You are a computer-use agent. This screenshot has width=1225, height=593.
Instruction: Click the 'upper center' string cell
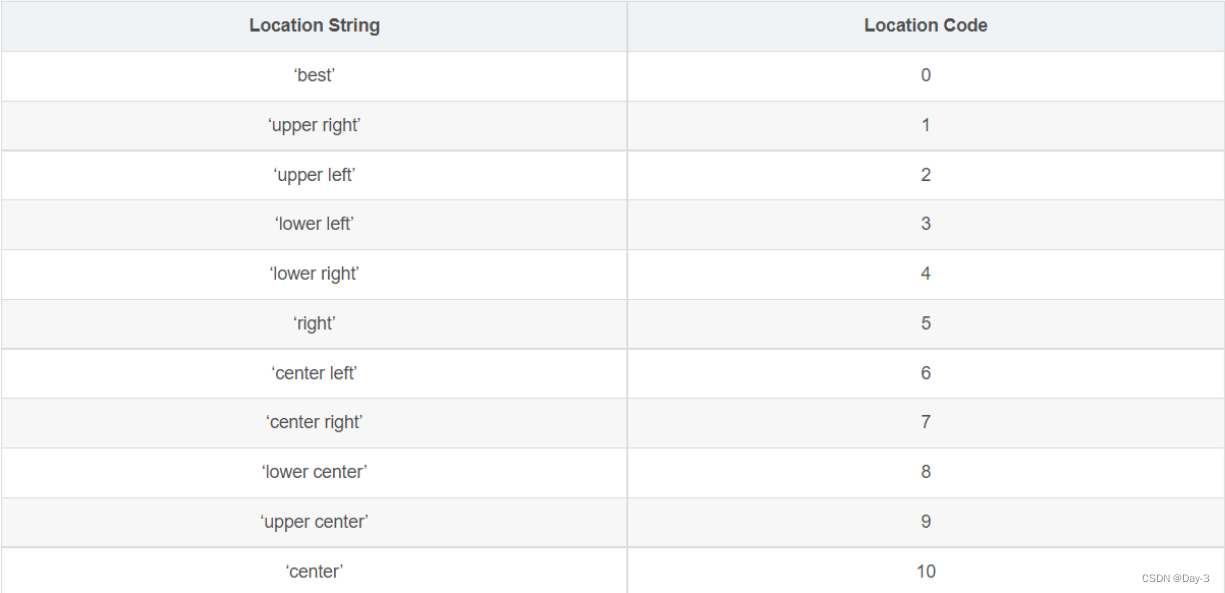[x=314, y=522]
